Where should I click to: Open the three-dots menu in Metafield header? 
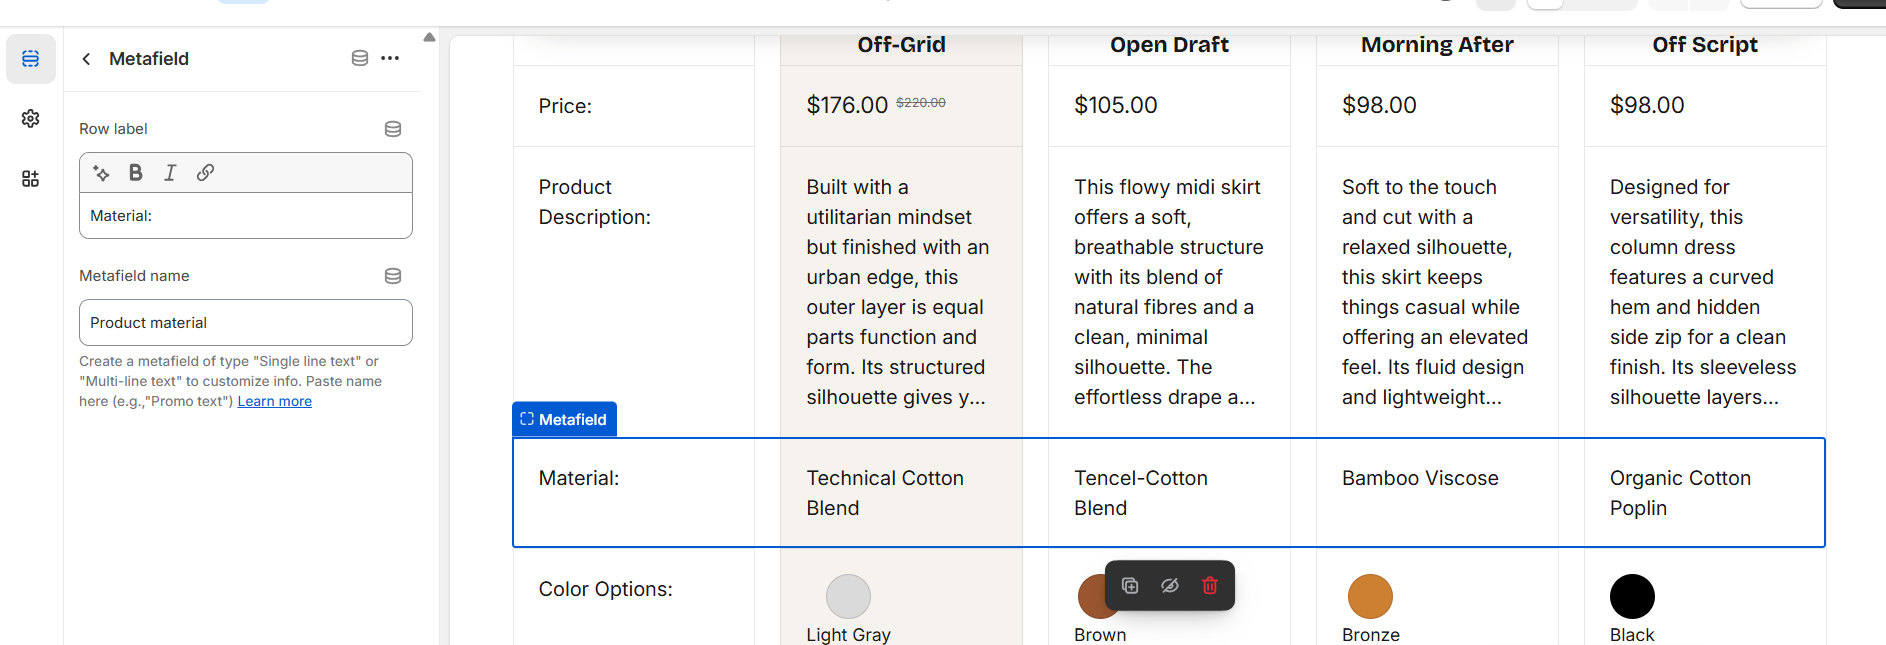(390, 59)
